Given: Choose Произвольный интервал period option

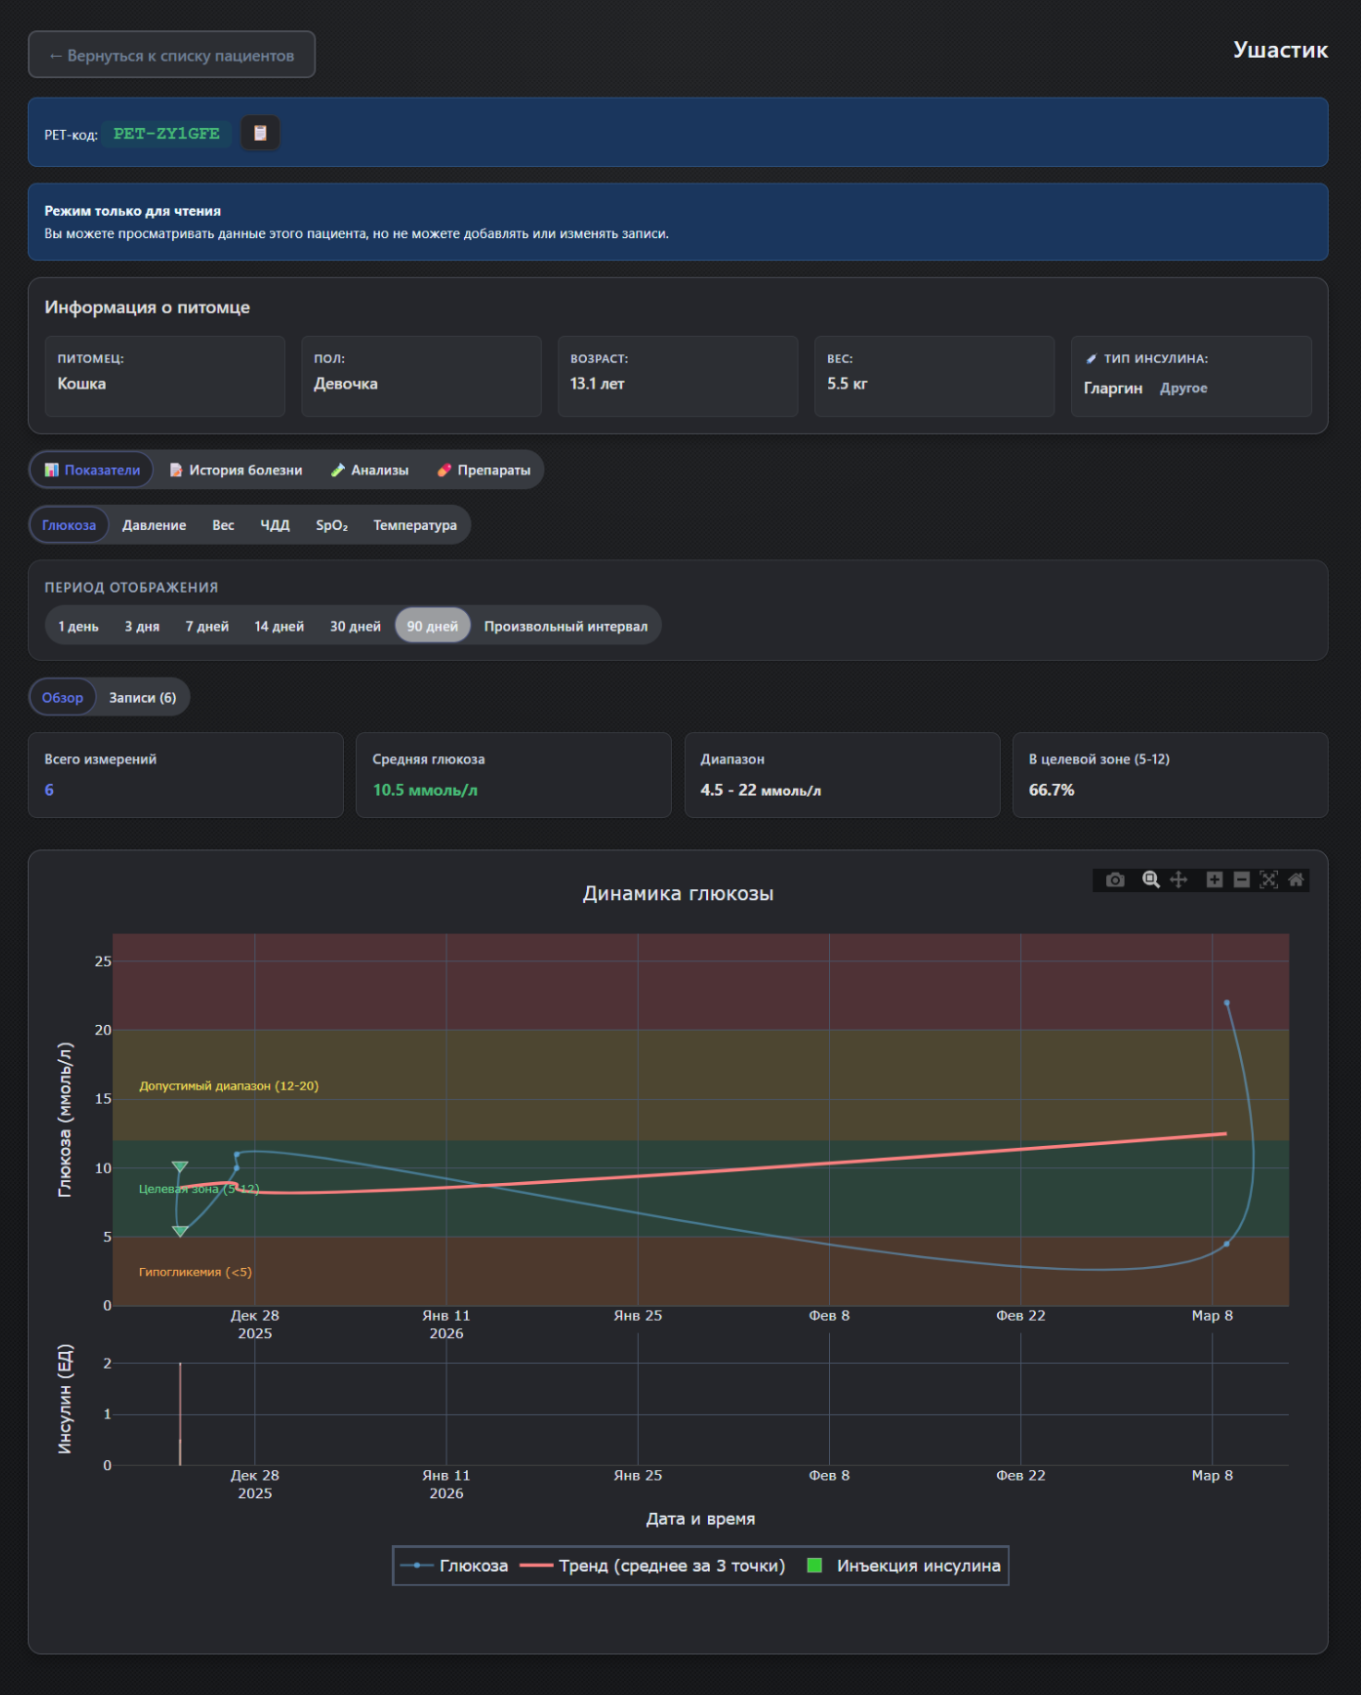Looking at the screenshot, I should [565, 626].
